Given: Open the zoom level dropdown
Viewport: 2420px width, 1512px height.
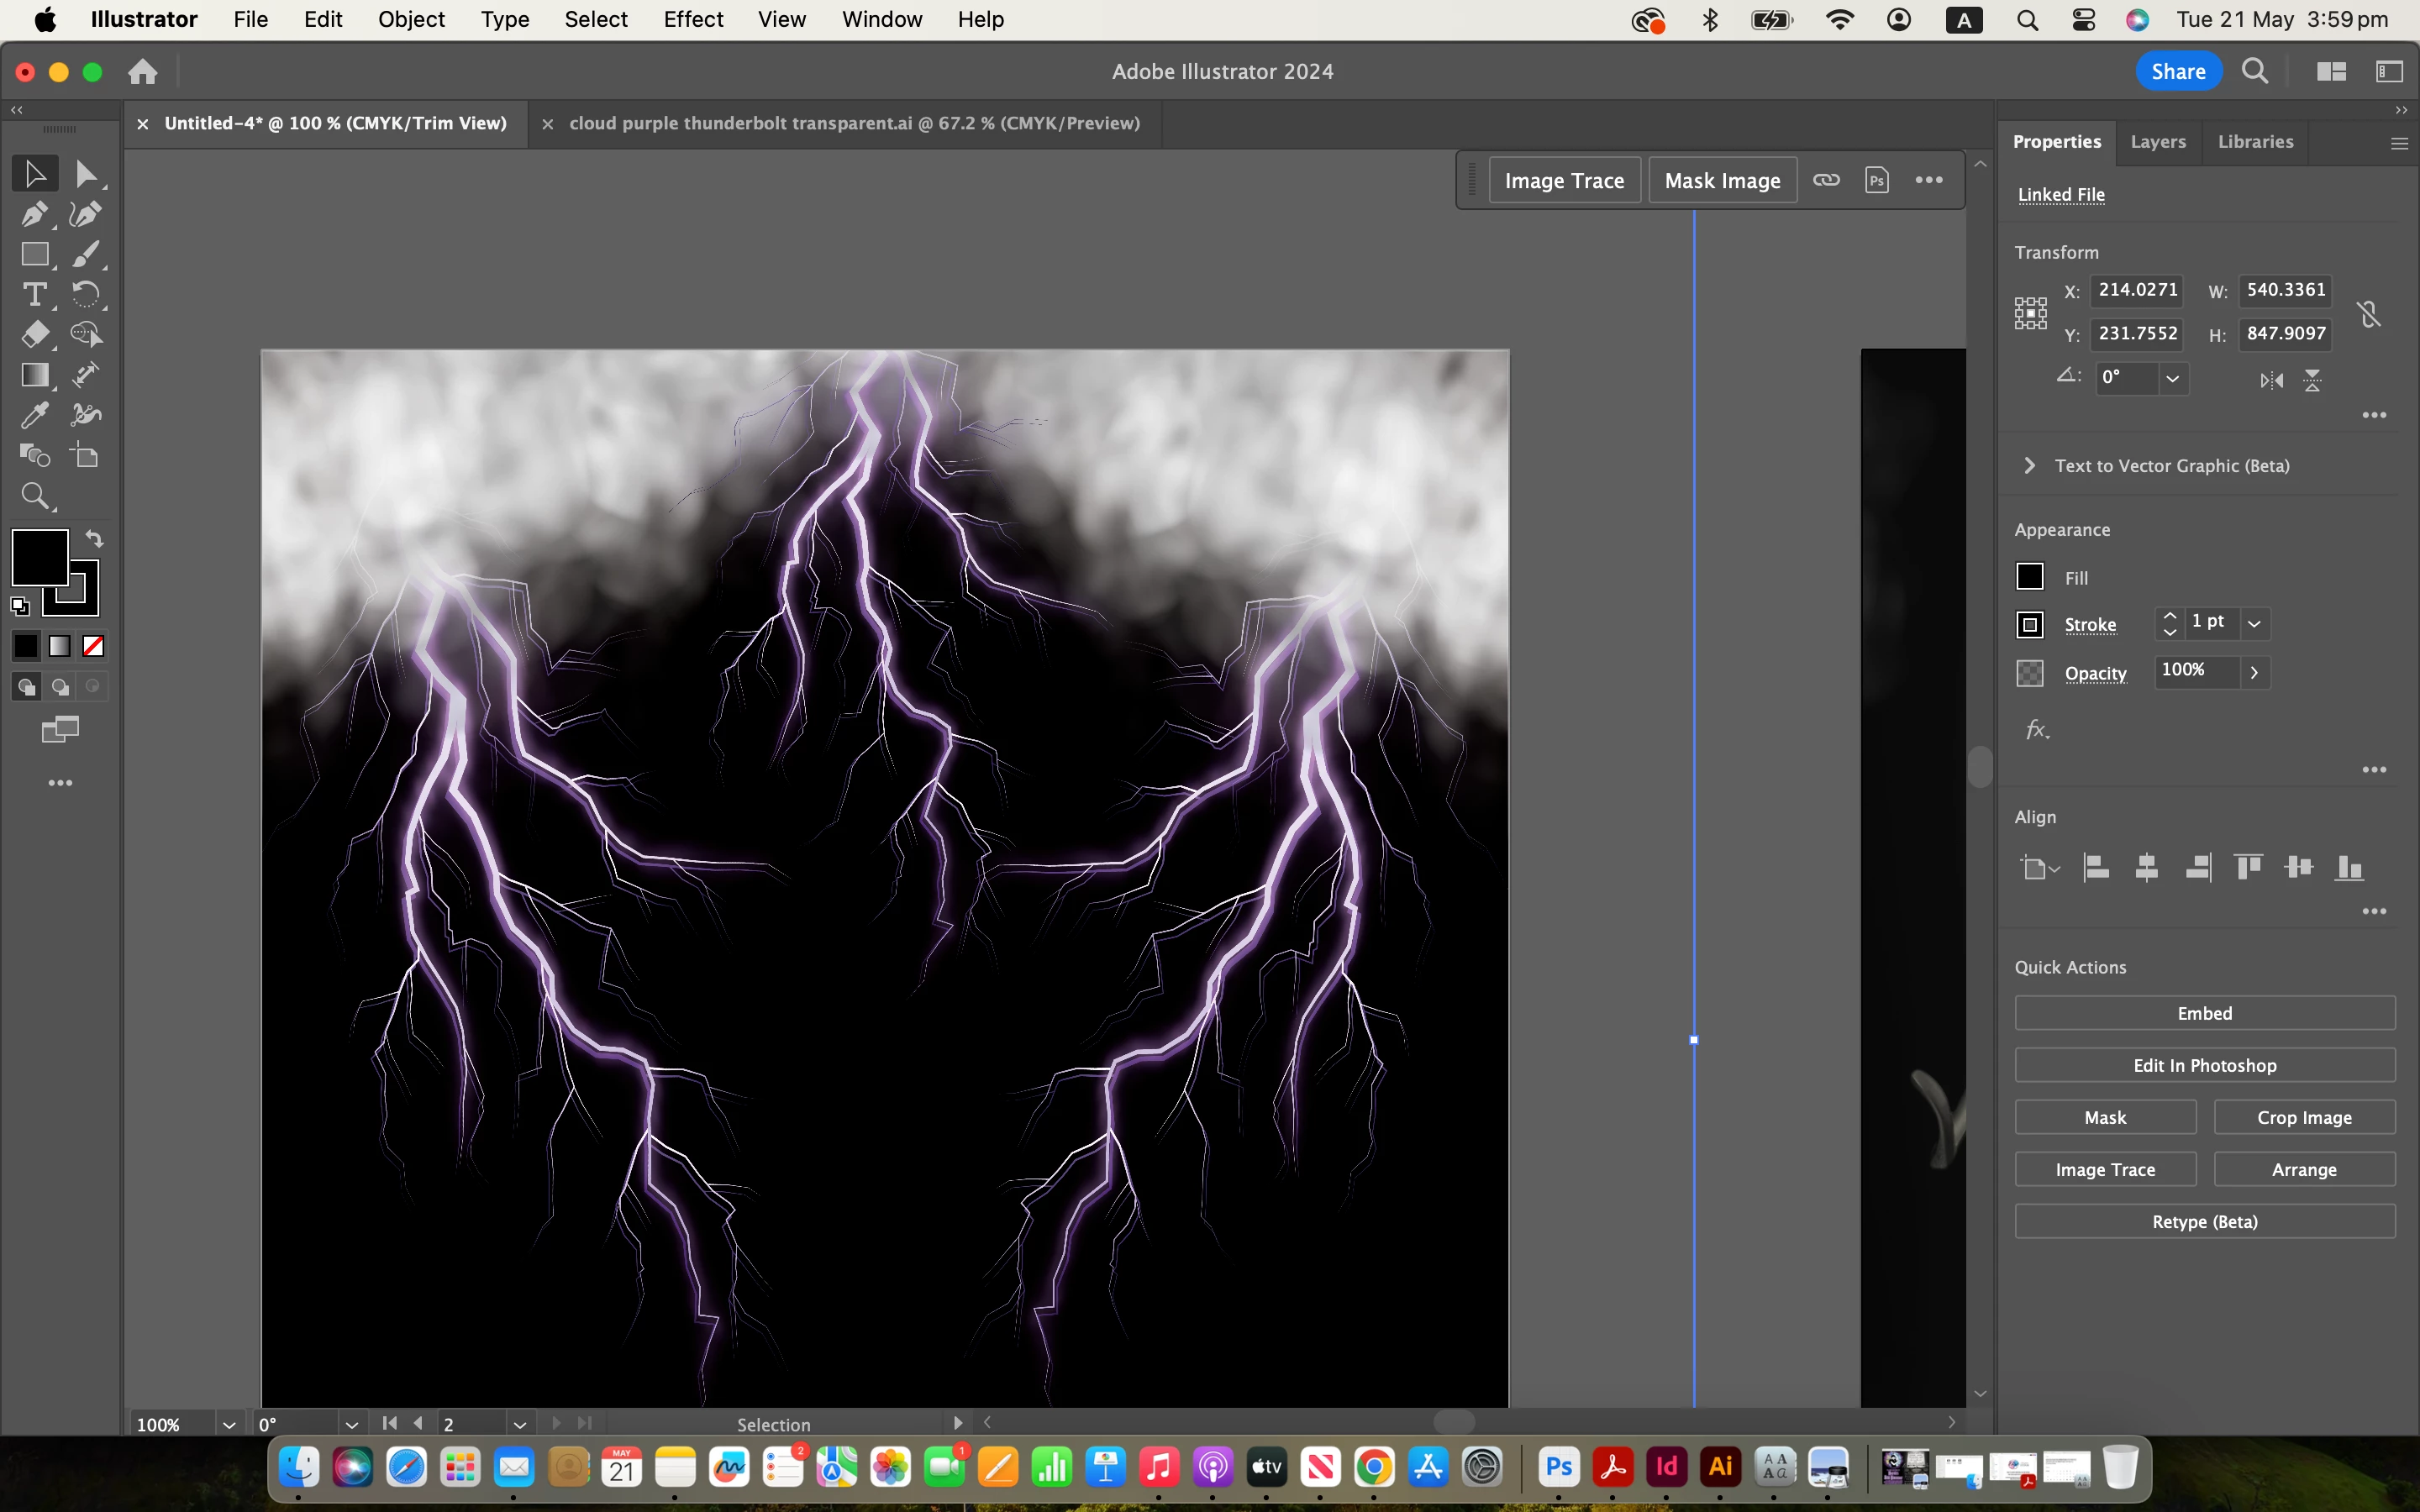Looking at the screenshot, I should tap(229, 1424).
